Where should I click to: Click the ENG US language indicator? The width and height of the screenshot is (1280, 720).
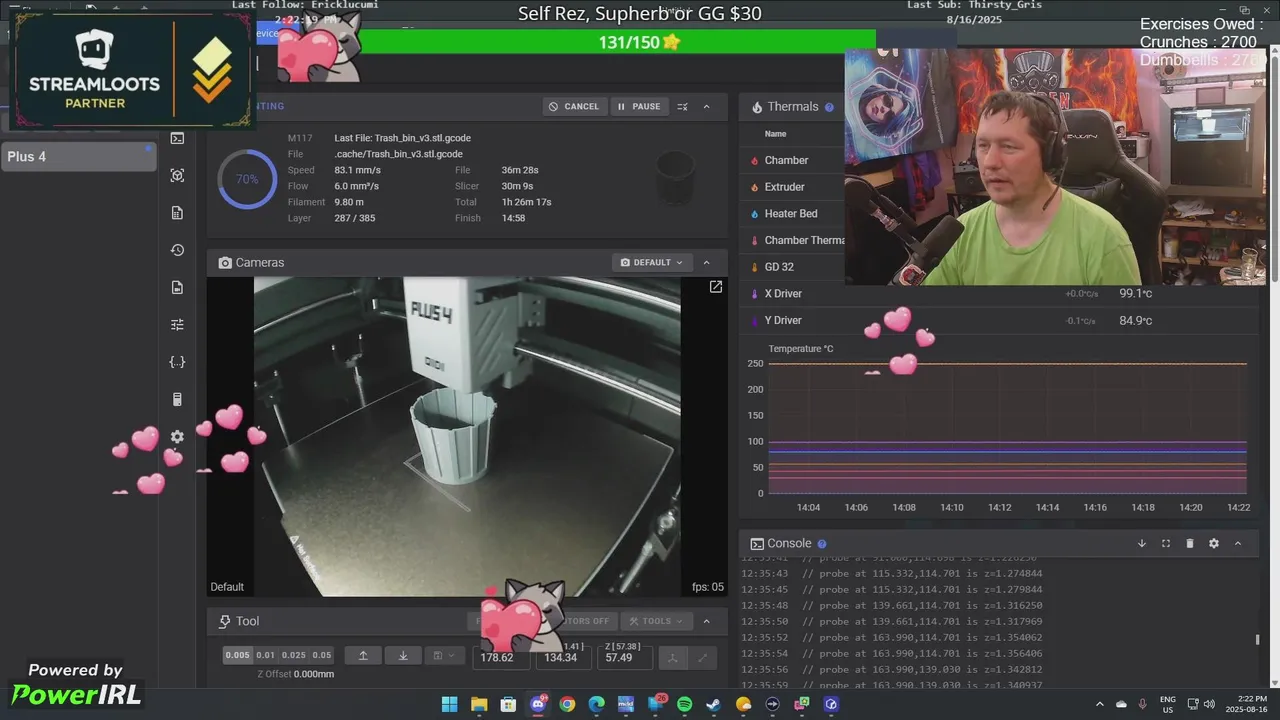pyautogui.click(x=1168, y=704)
